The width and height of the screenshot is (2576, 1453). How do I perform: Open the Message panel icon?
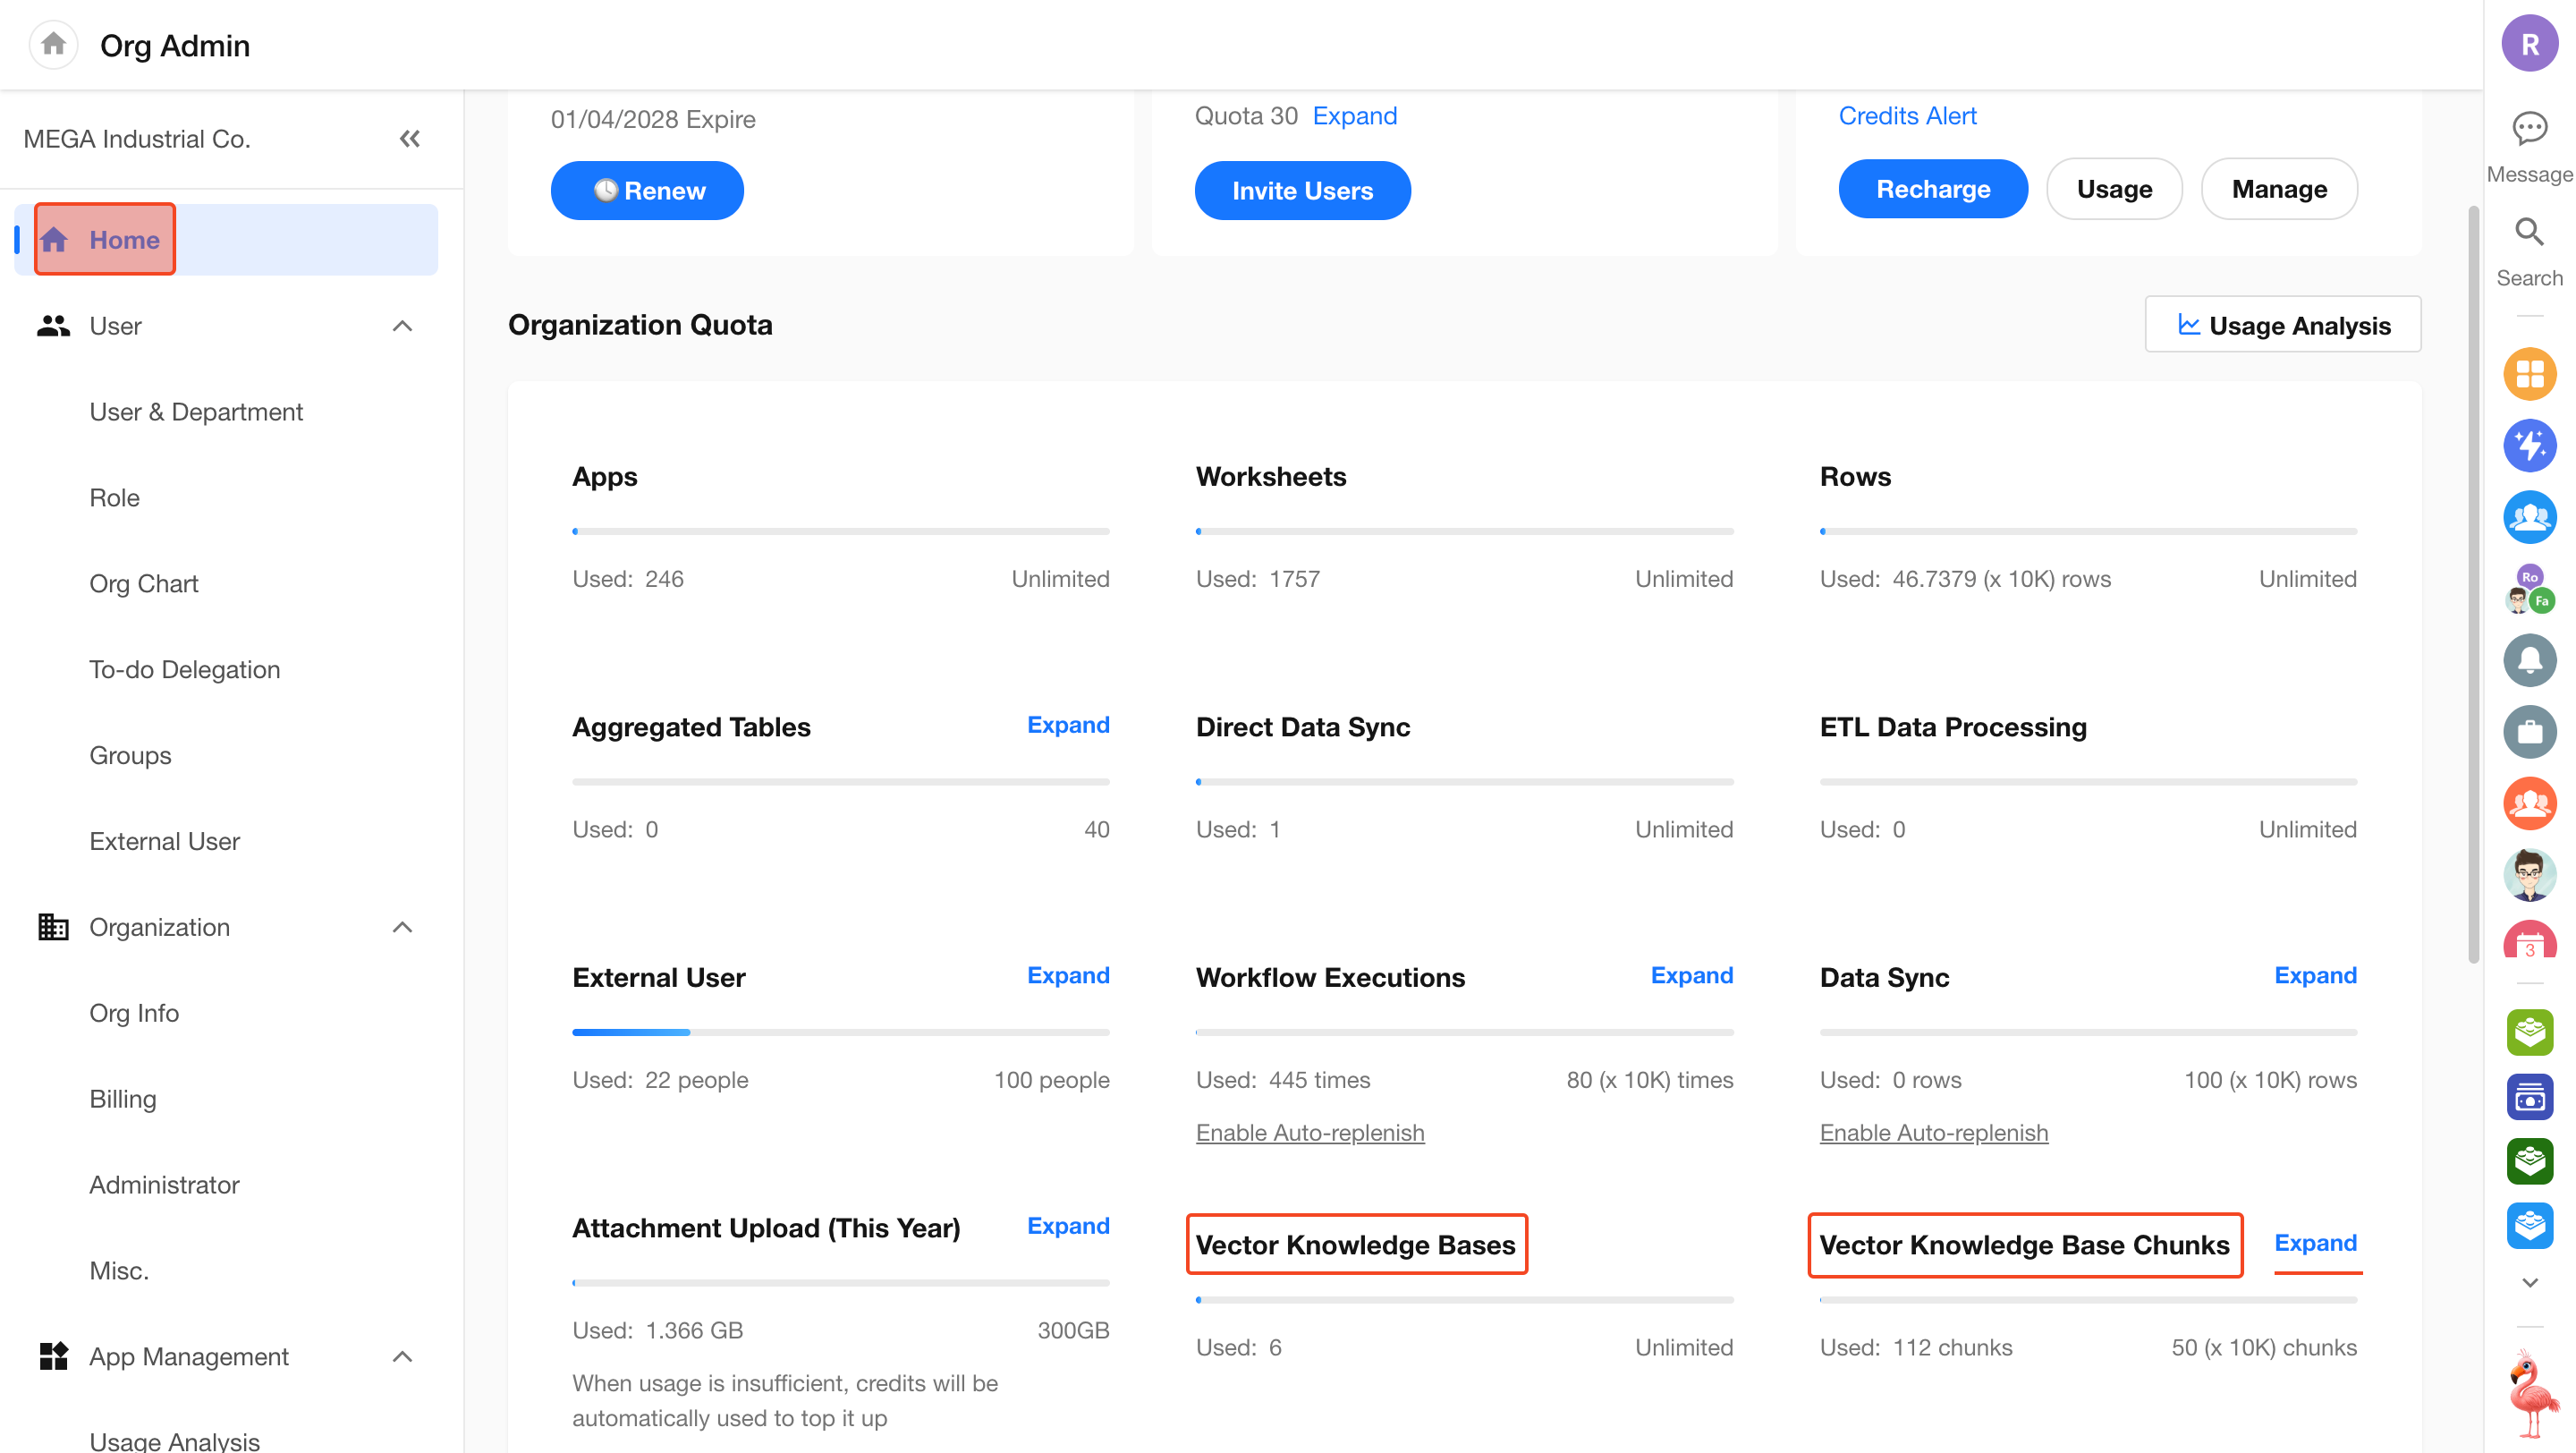pos(2529,129)
